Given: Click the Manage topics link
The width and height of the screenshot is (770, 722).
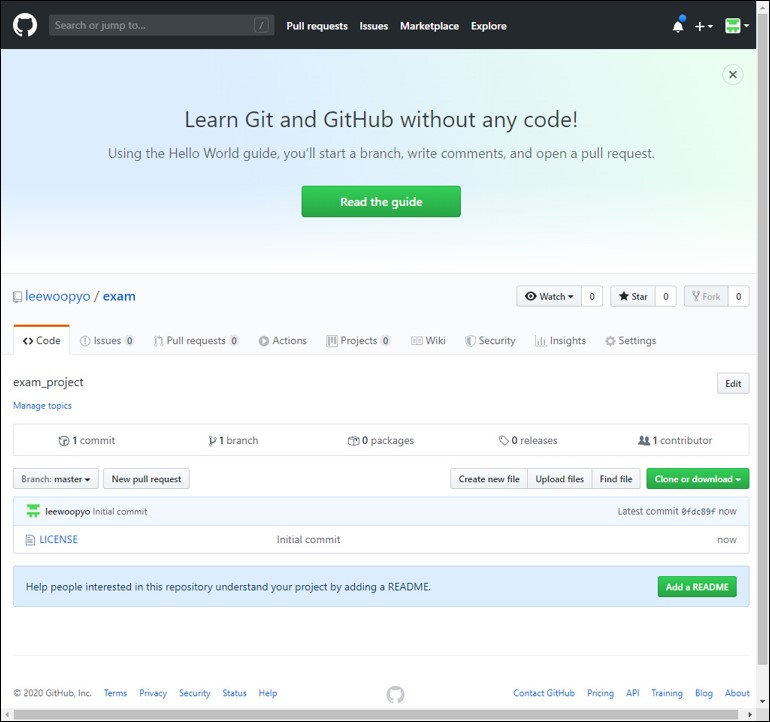Looking at the screenshot, I should (x=42, y=406).
